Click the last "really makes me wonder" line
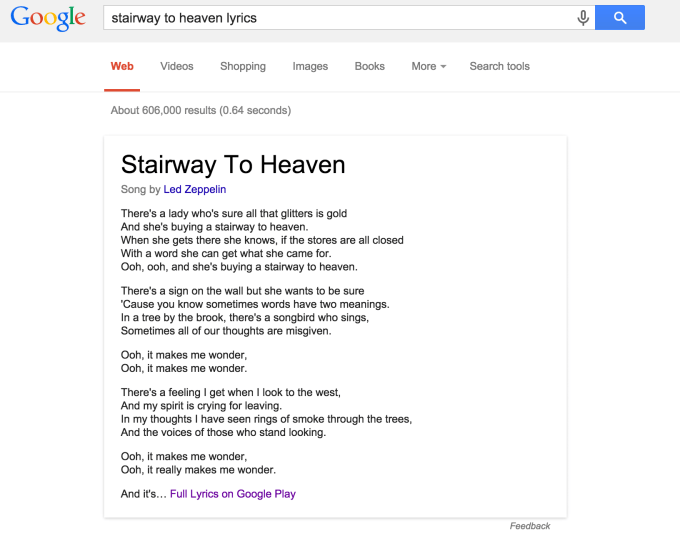This screenshot has width=680, height=545. point(198,469)
